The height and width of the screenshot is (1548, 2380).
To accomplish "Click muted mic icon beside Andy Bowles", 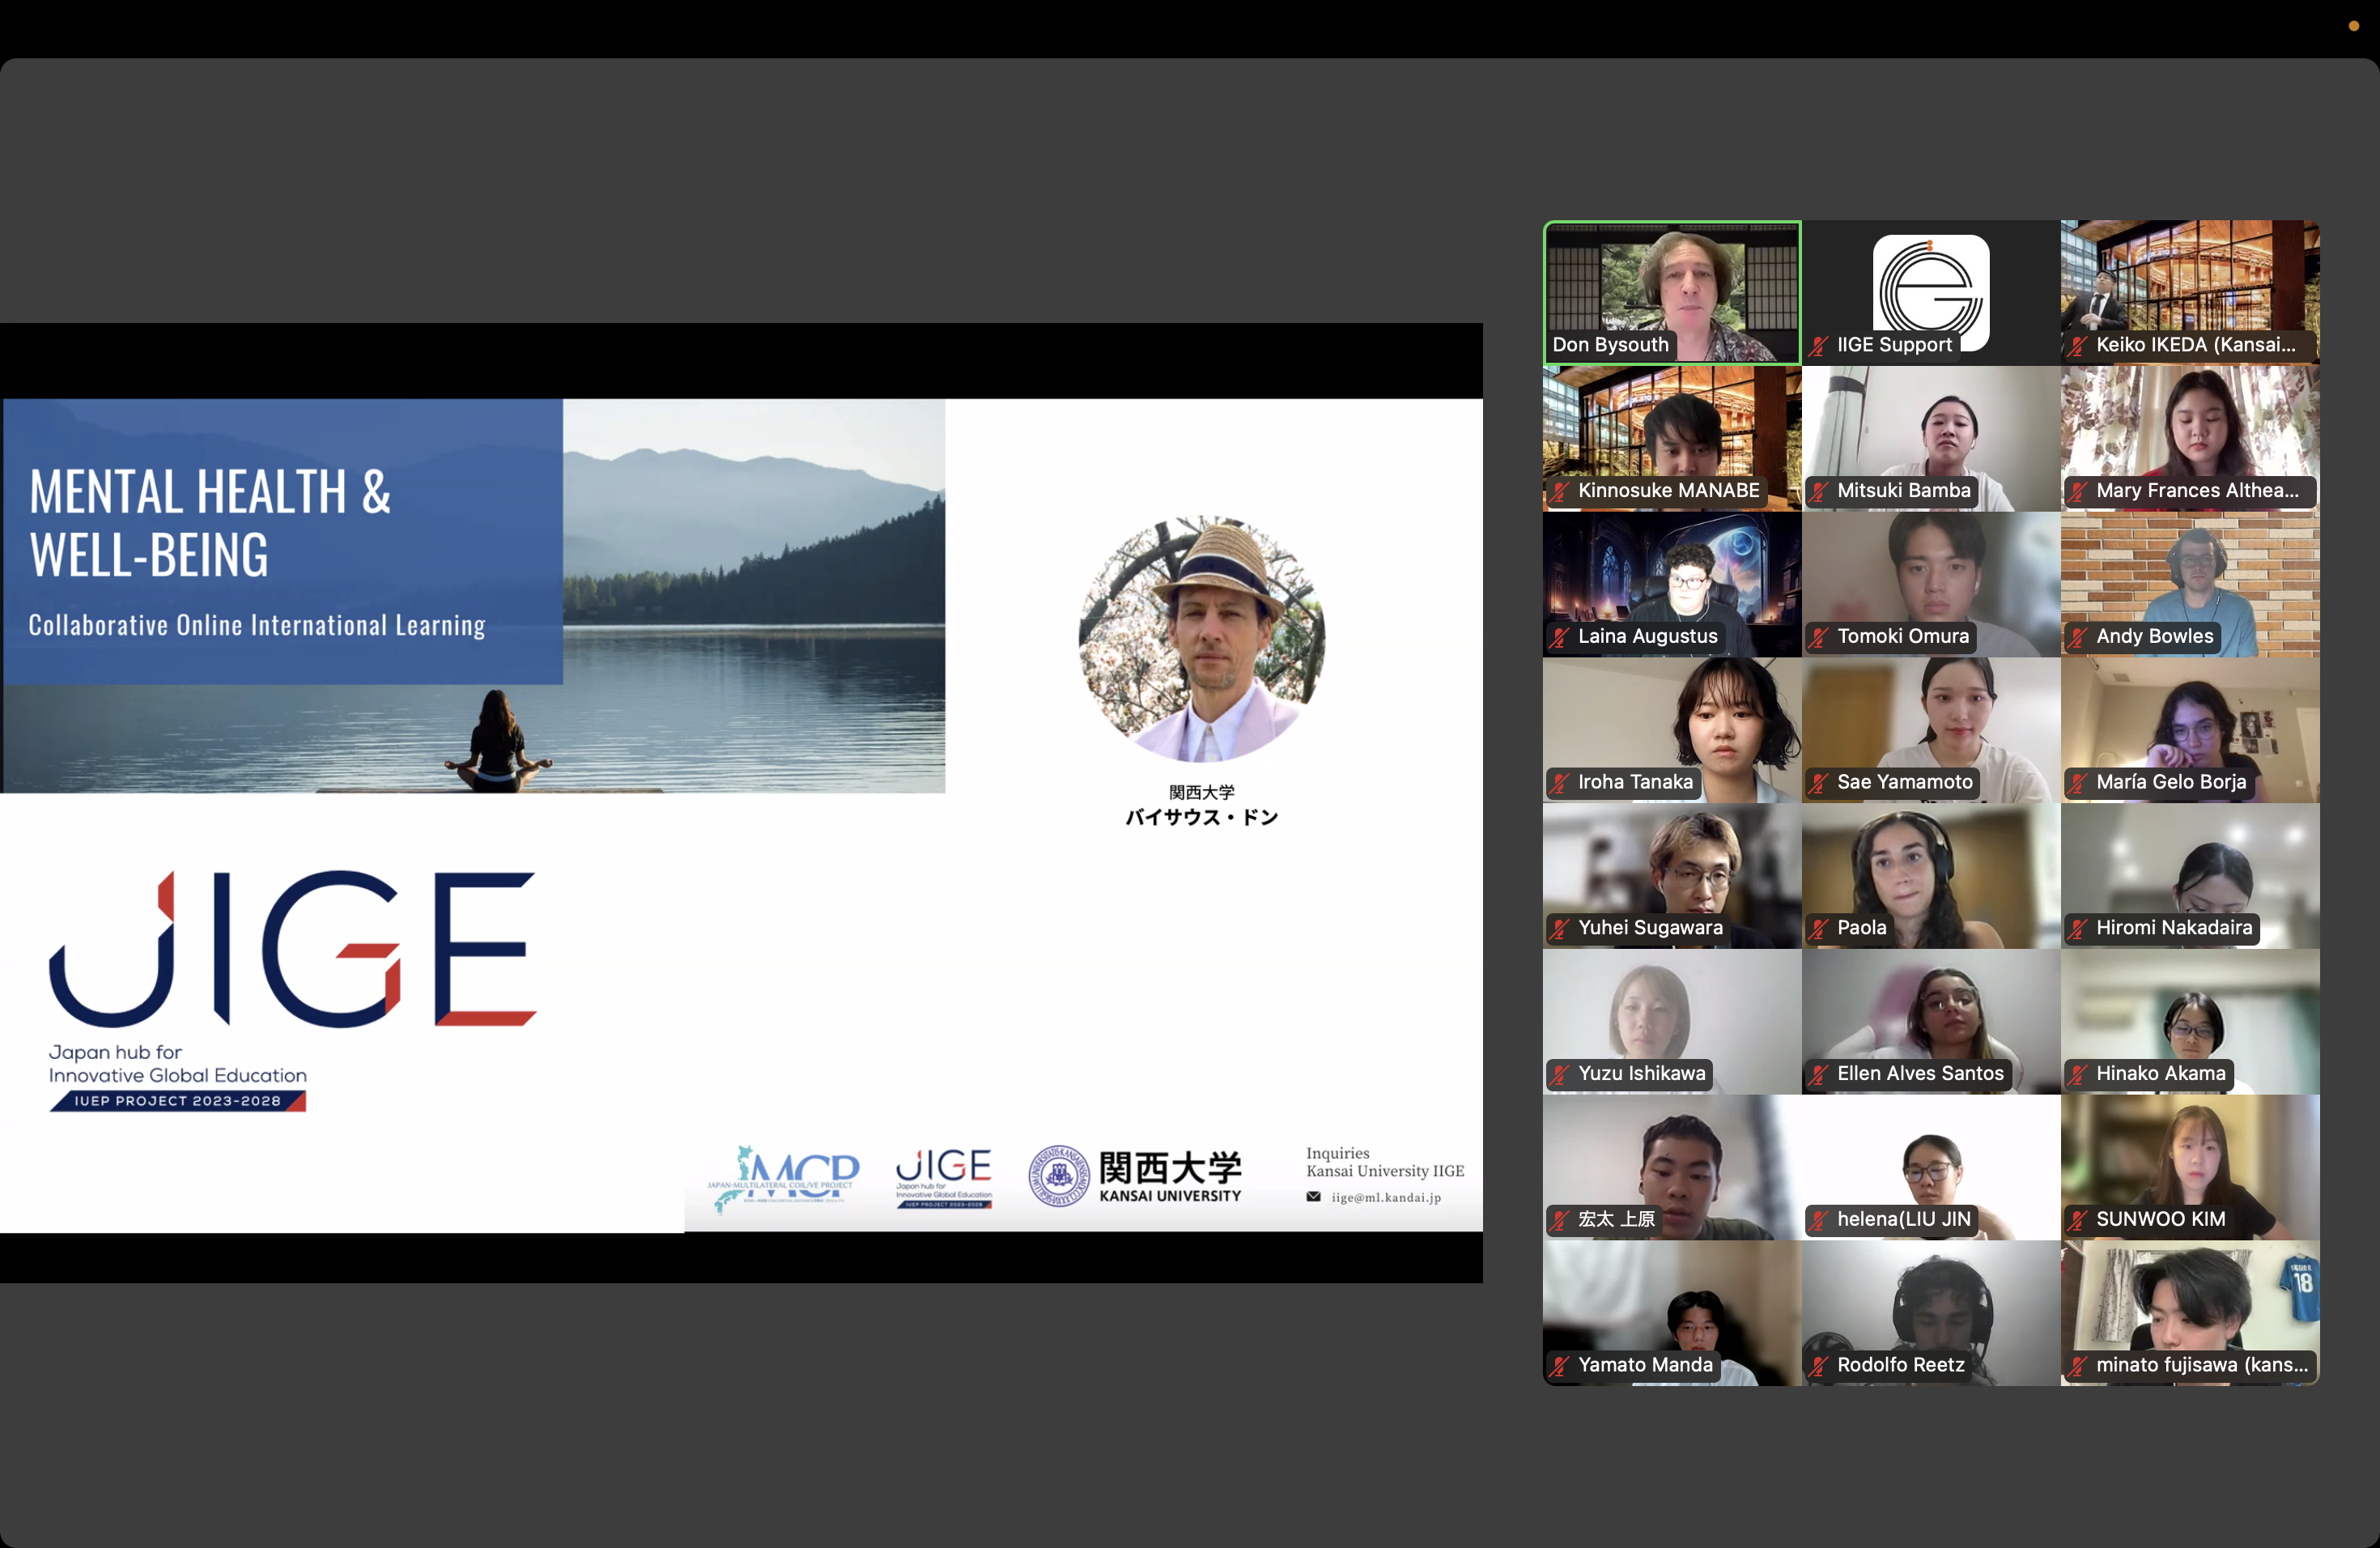I will (x=2078, y=637).
